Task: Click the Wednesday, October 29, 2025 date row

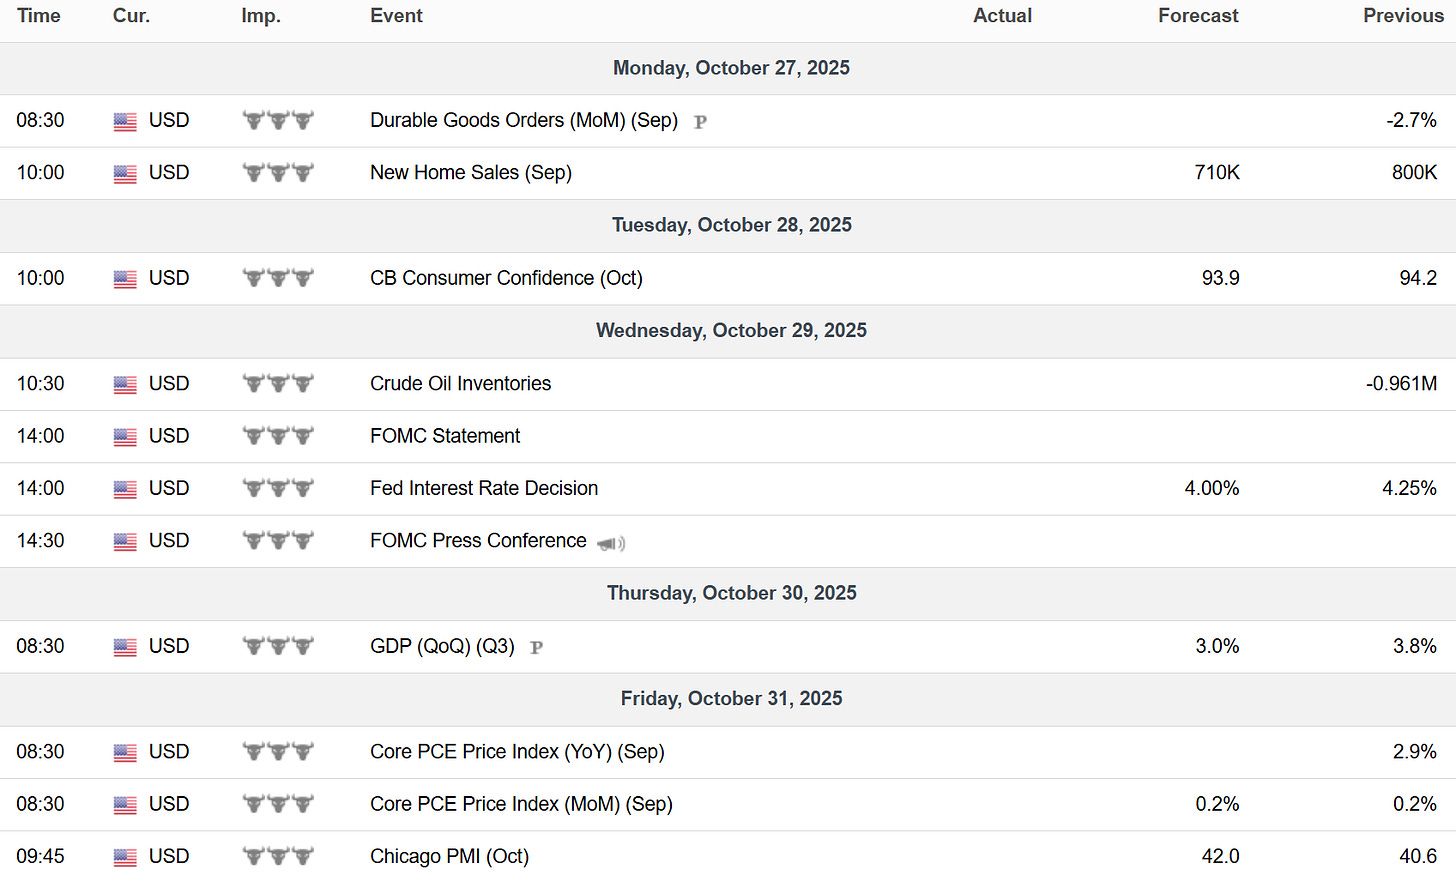Action: [x=731, y=331]
